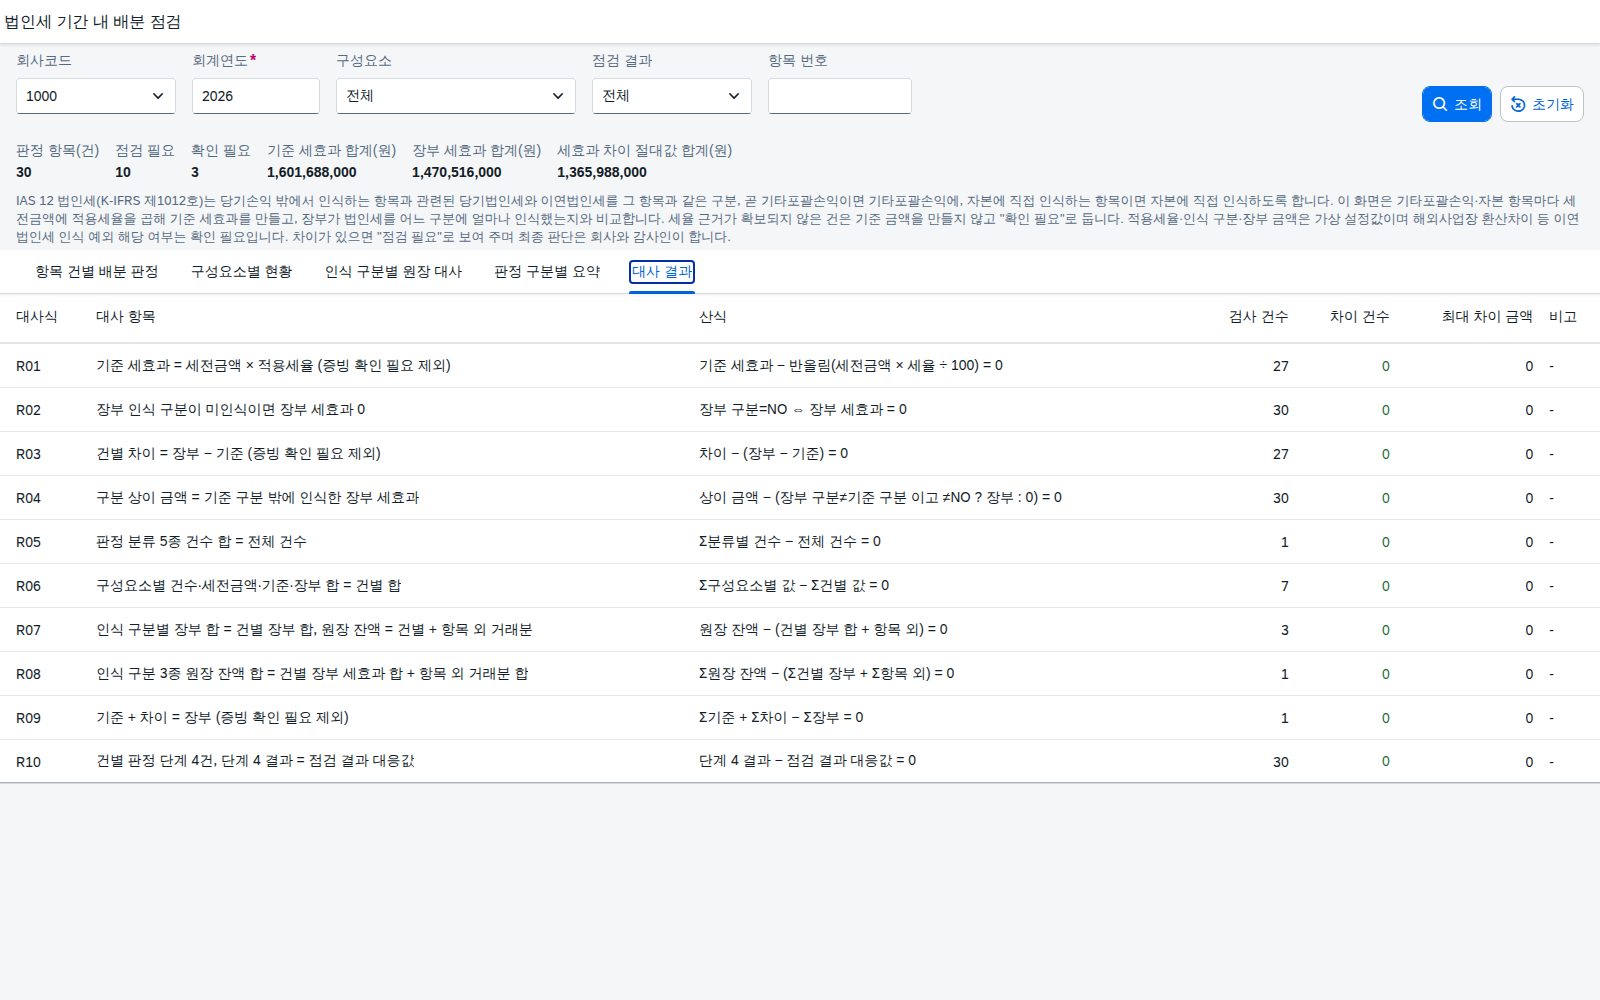Click the 세효과 차이 절대값 value 1,365,988,000
The image size is (1600, 1000).
(x=602, y=172)
